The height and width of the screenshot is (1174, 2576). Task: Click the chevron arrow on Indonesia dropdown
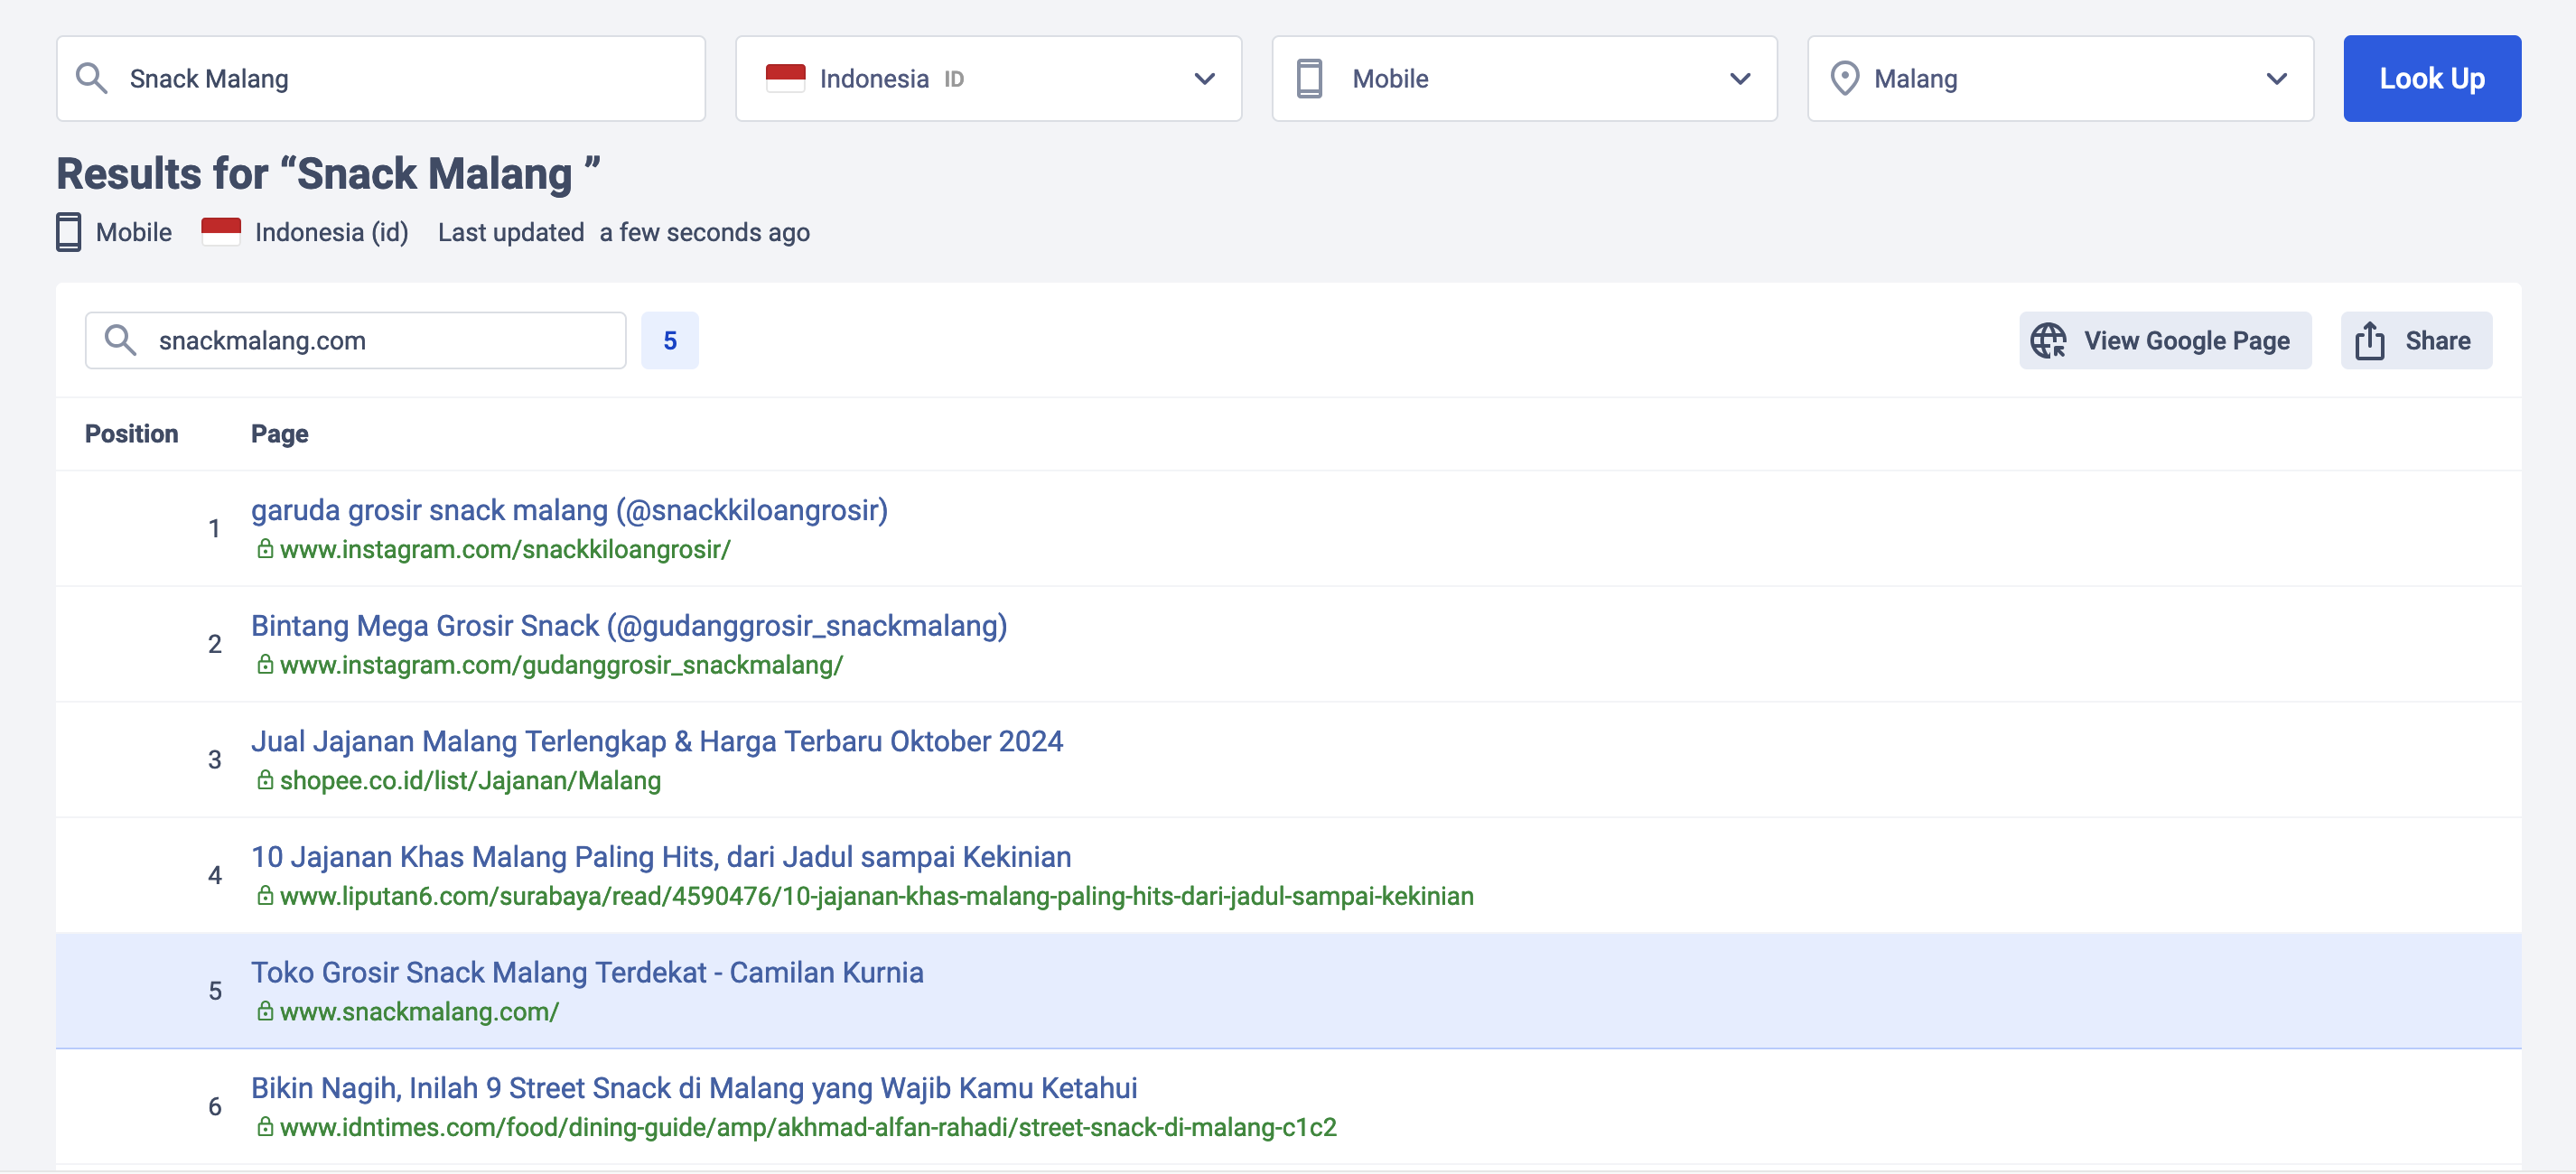(1204, 79)
